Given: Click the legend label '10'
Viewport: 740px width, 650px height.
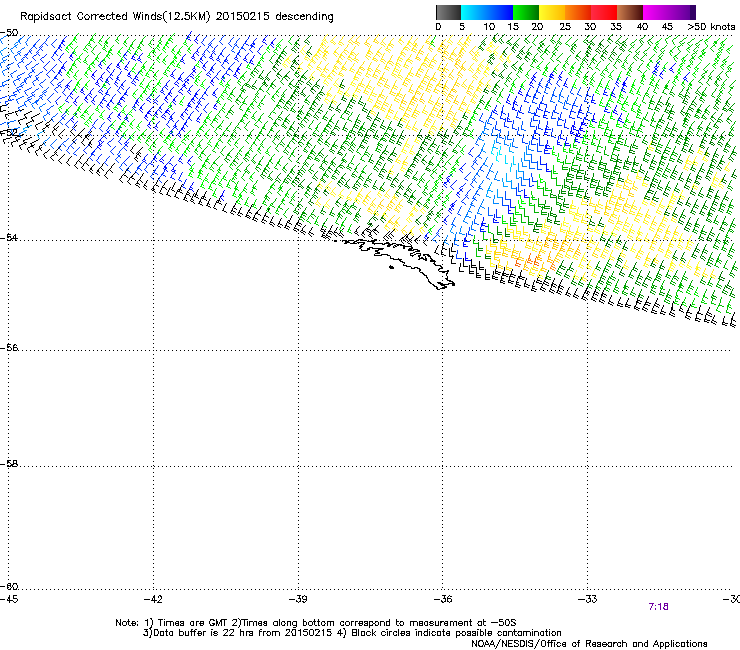Looking at the screenshot, I should [x=489, y=27].
